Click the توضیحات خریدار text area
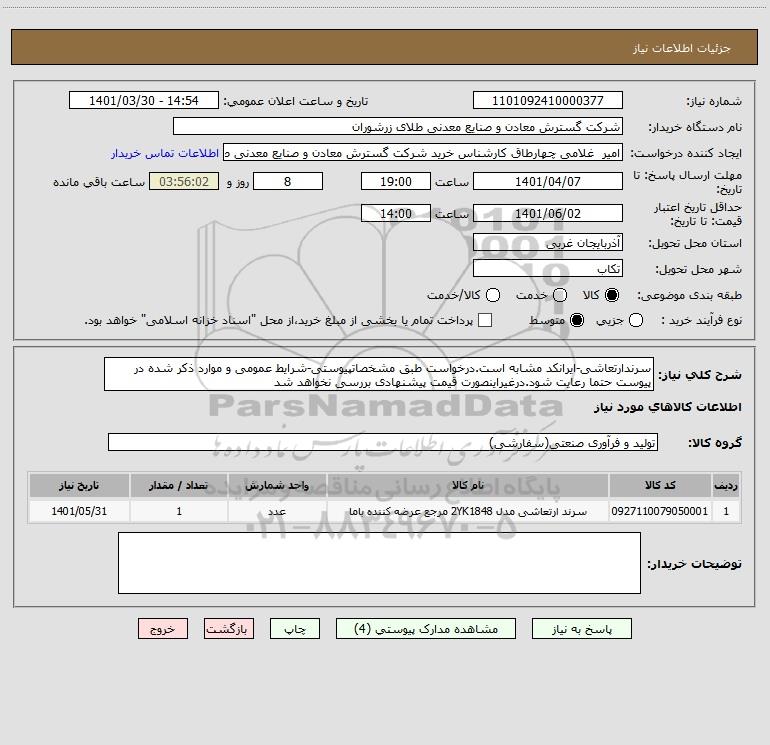Screen dimensions: 770x745 coord(379,563)
